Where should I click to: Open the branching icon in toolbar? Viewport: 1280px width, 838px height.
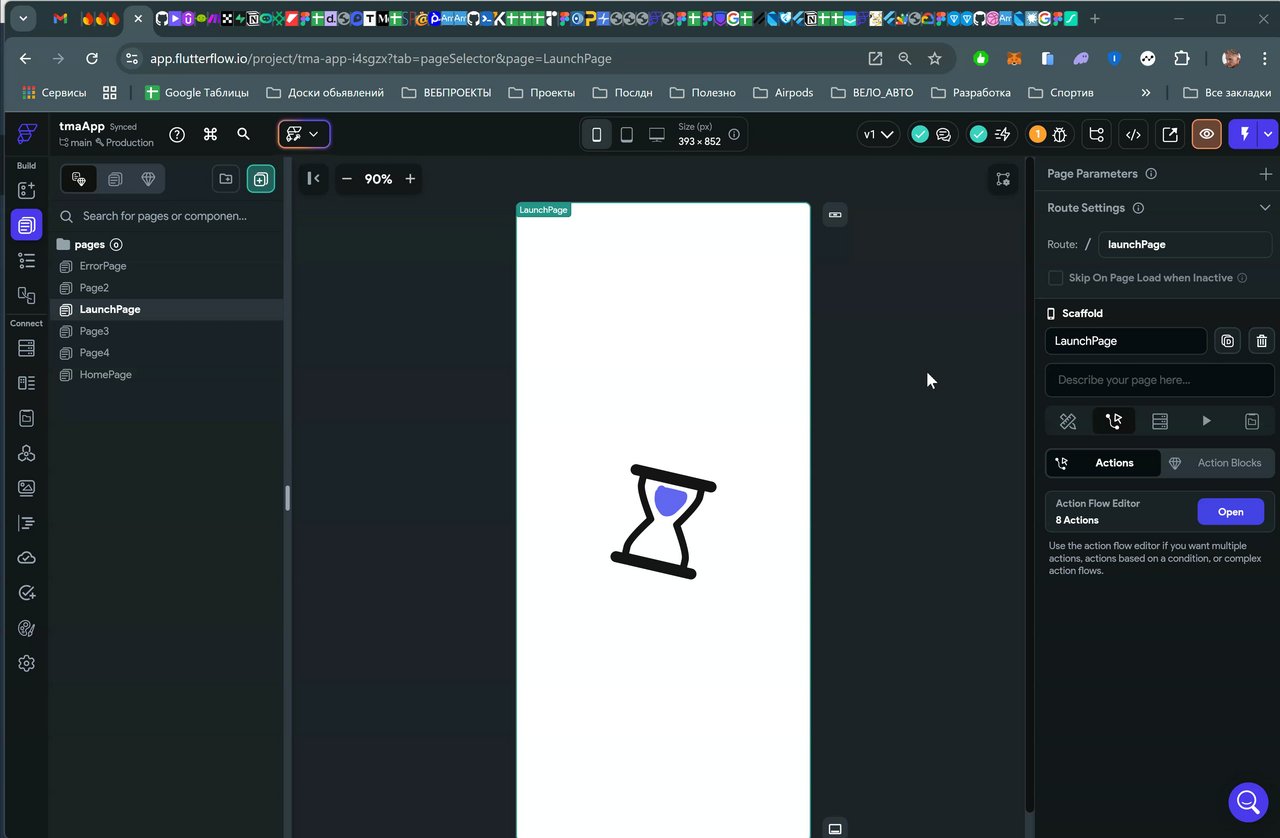(x=1097, y=134)
